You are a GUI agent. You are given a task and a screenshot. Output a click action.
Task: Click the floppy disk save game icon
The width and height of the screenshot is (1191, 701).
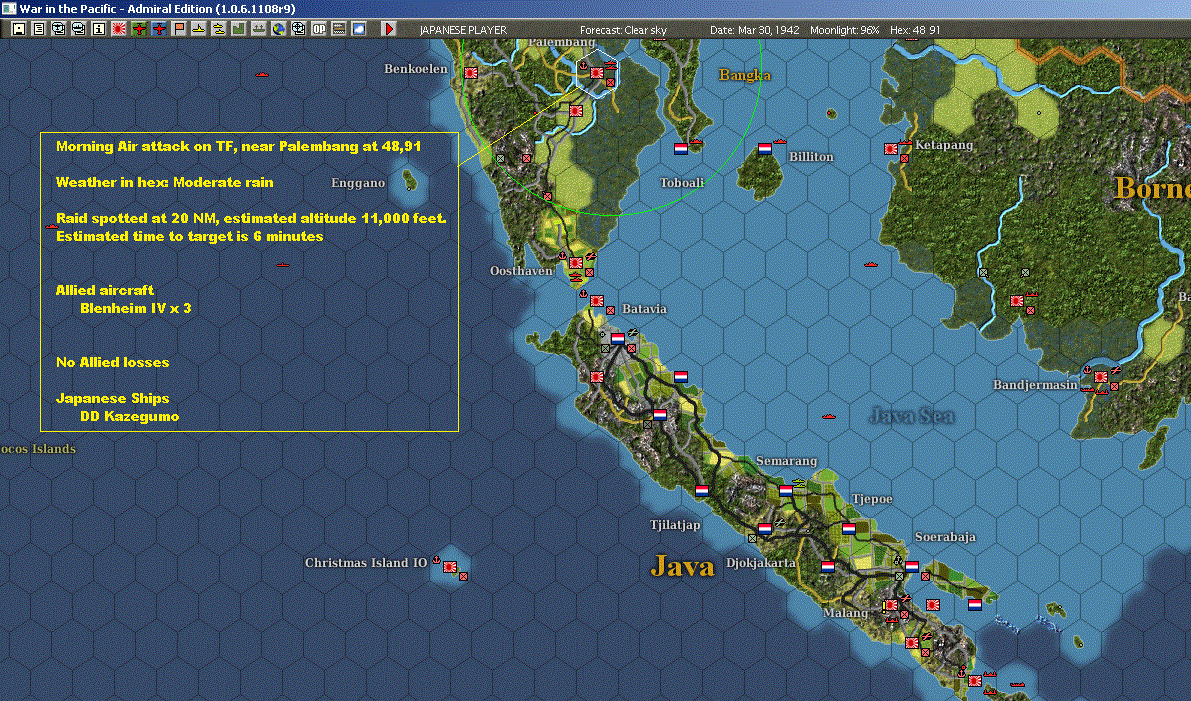(19, 29)
